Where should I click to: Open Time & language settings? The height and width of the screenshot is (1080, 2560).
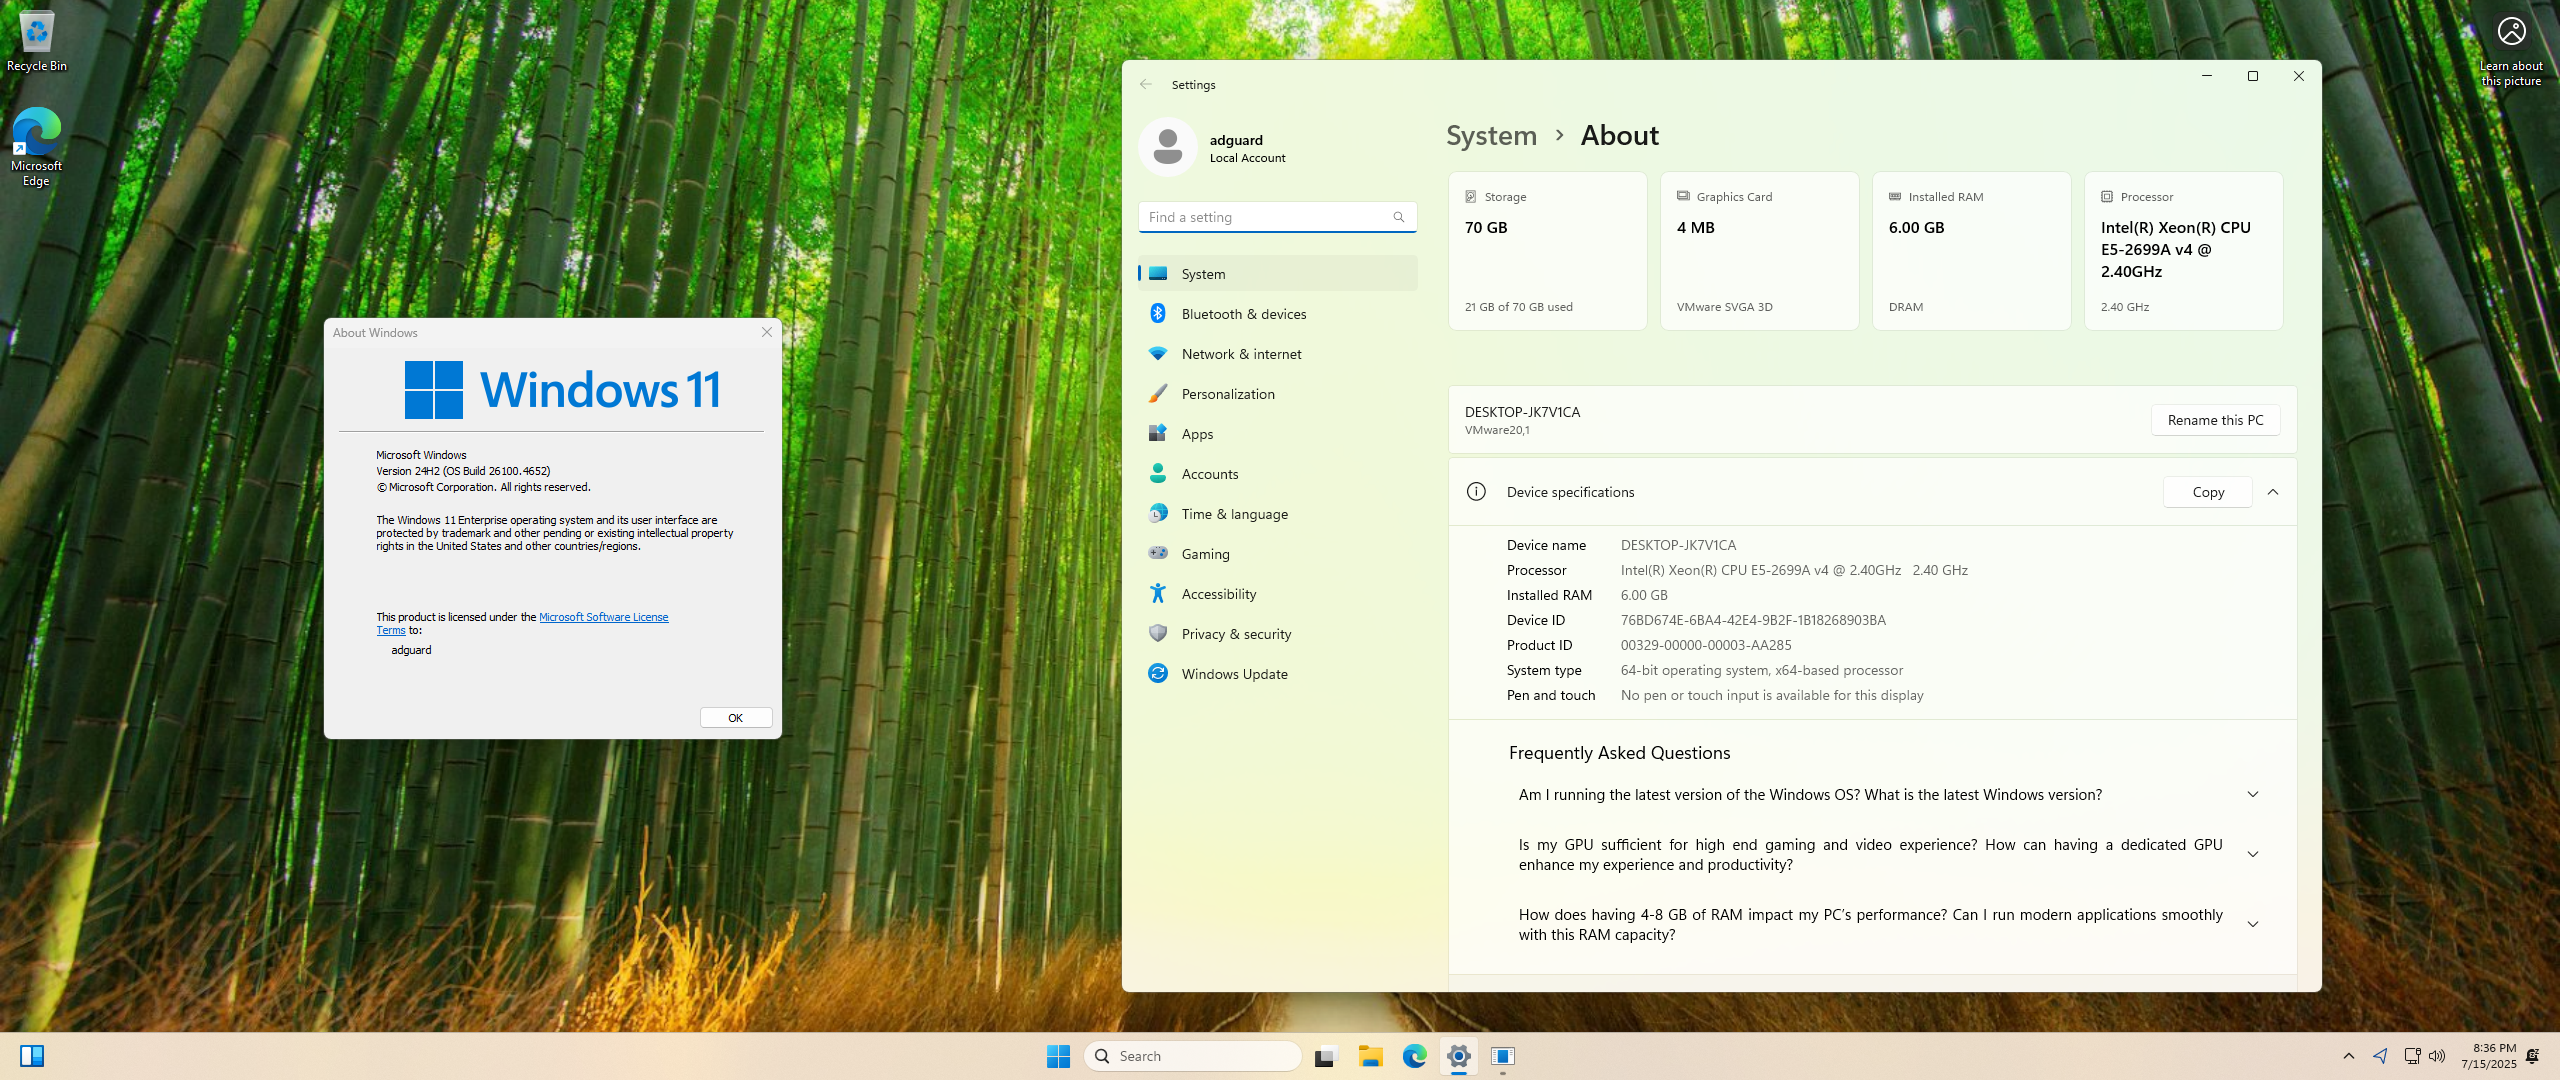click(1278, 514)
